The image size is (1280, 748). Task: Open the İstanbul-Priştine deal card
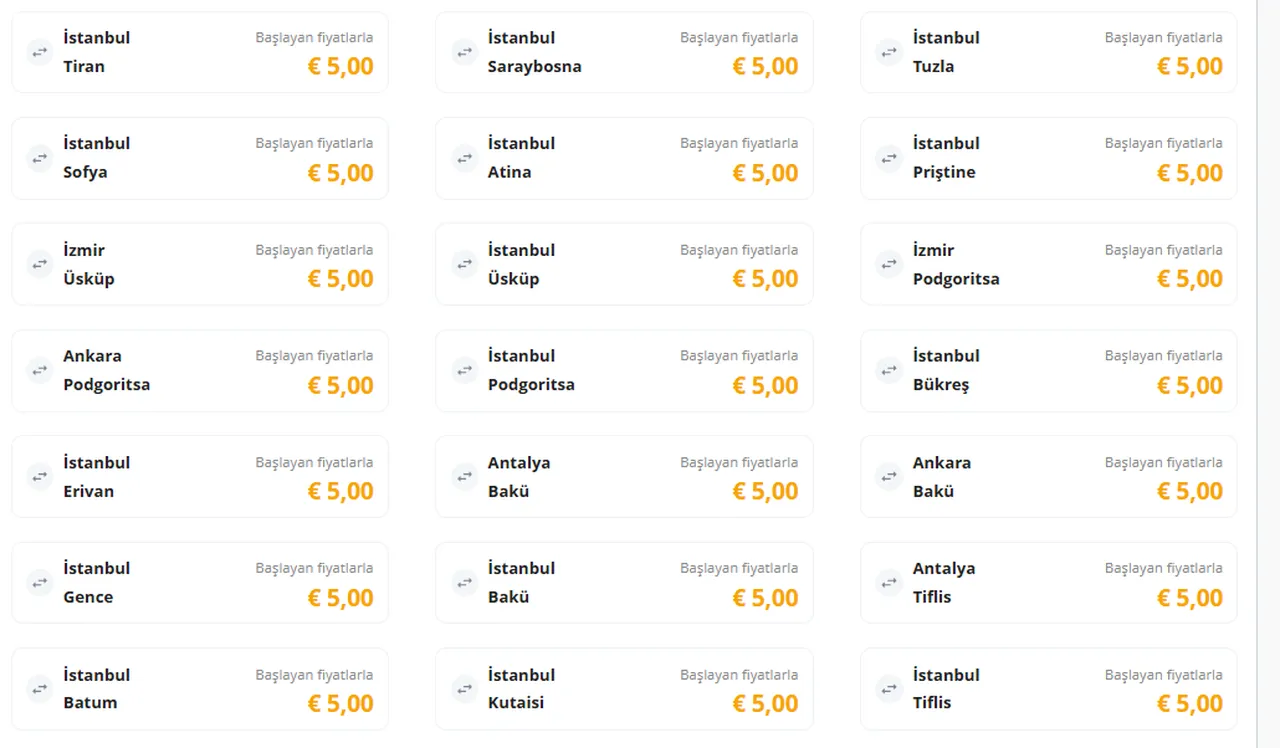(1048, 158)
